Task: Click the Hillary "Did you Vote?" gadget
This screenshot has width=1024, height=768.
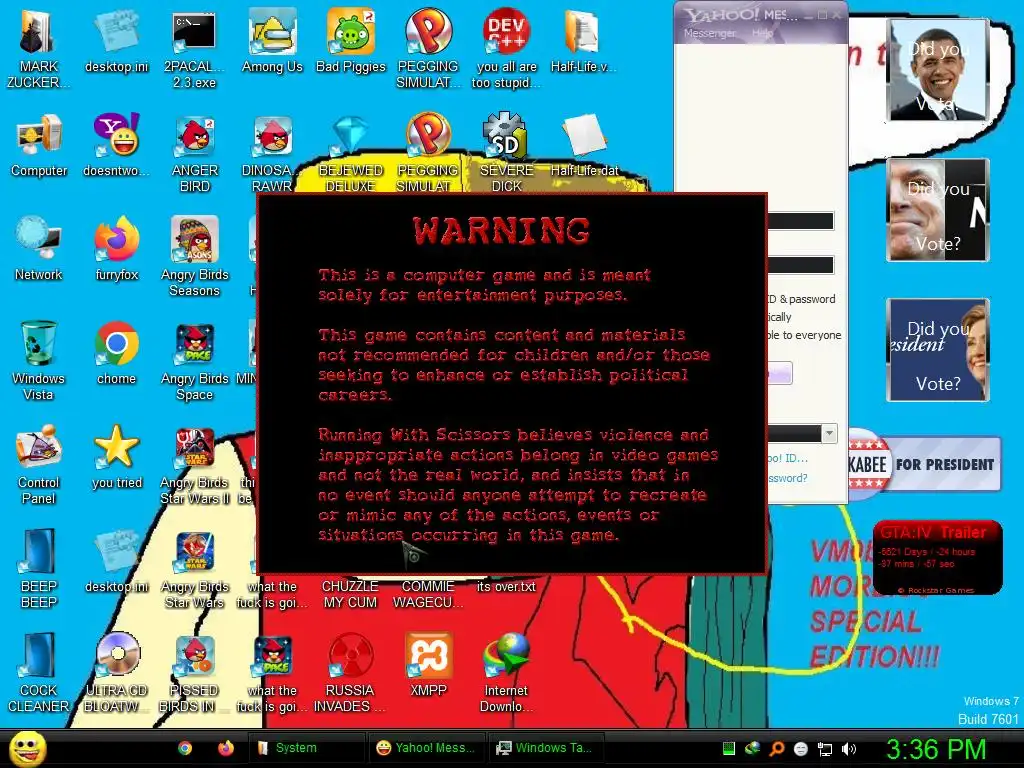Action: coord(938,350)
